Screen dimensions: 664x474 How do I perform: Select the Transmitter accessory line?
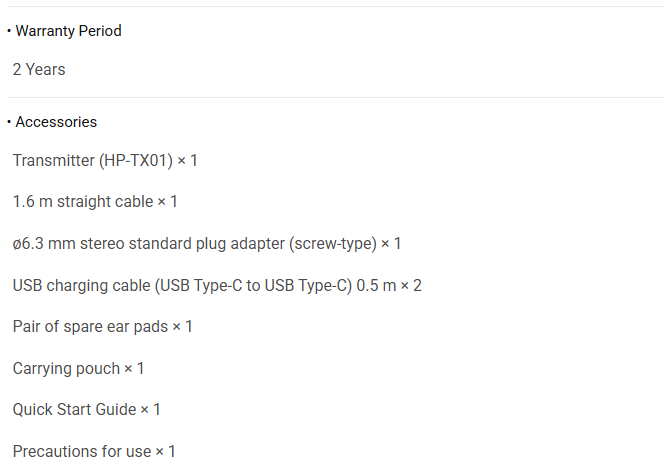(x=105, y=160)
